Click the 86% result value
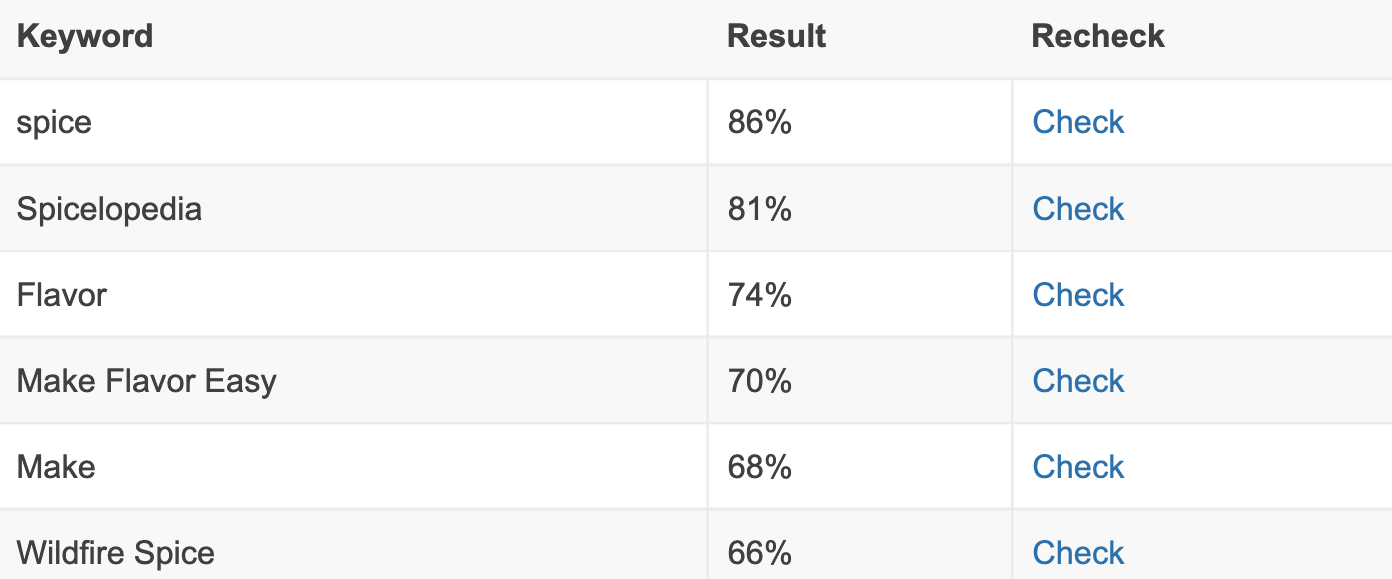Viewport: 1392px width, 579px height. 760,122
